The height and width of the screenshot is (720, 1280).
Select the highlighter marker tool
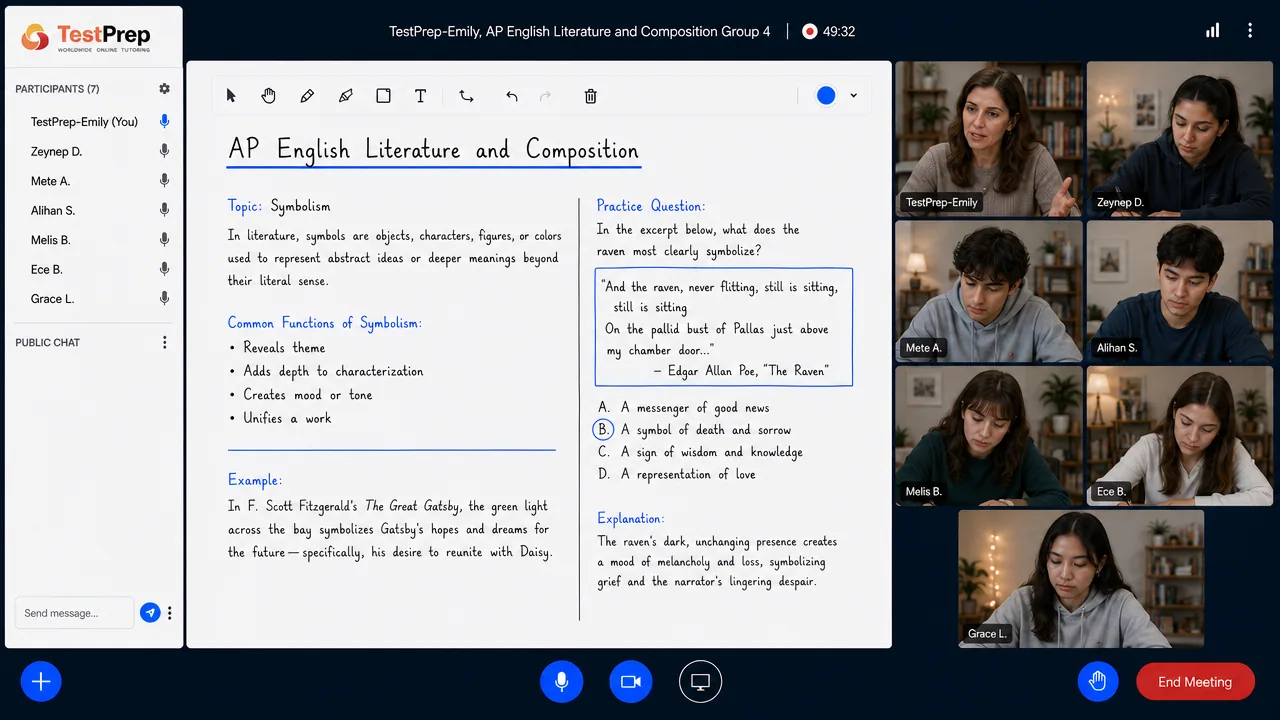pos(346,96)
